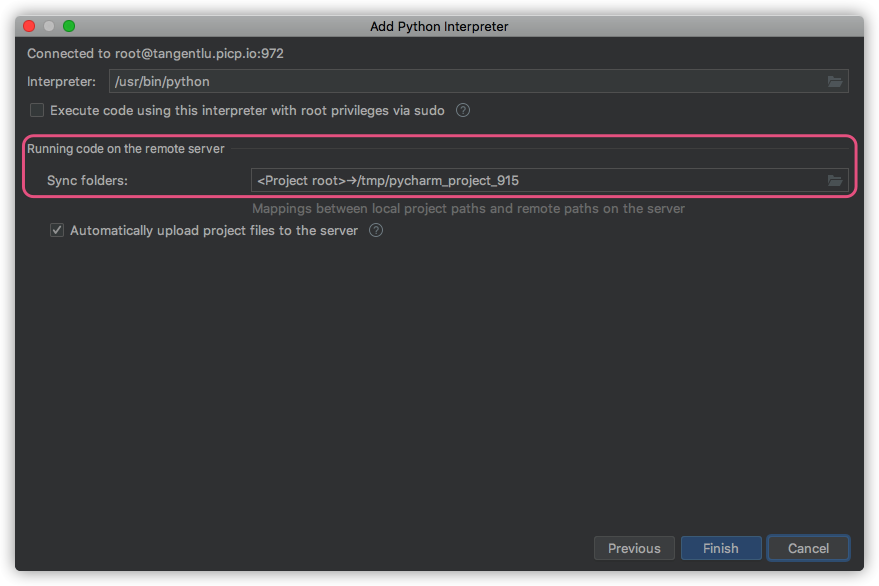Open the folder browser for the Interpreter path
Screen dimensions: 879x586
click(835, 81)
